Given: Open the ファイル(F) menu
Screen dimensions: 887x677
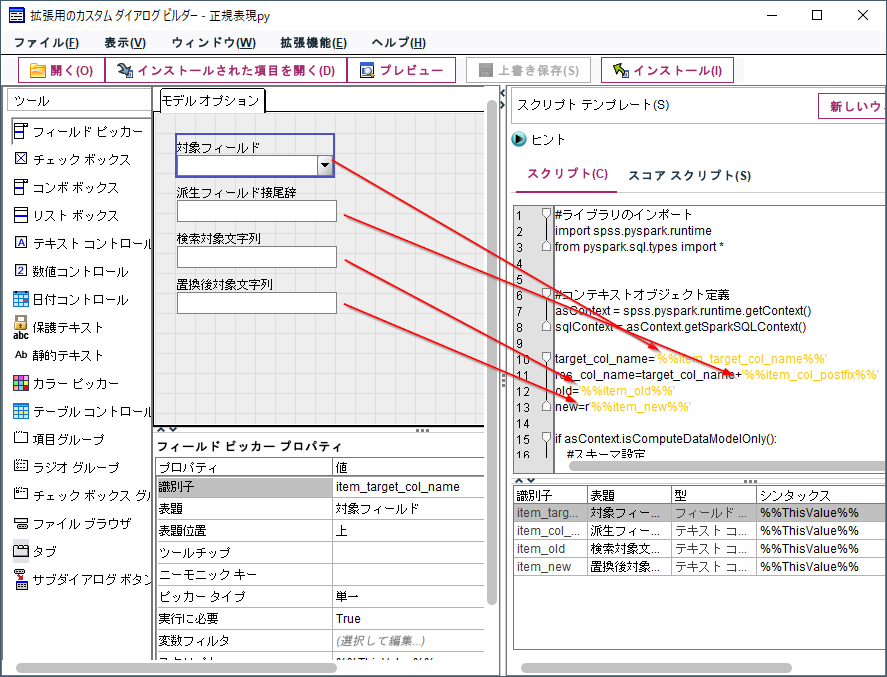Looking at the screenshot, I should (x=46, y=42).
